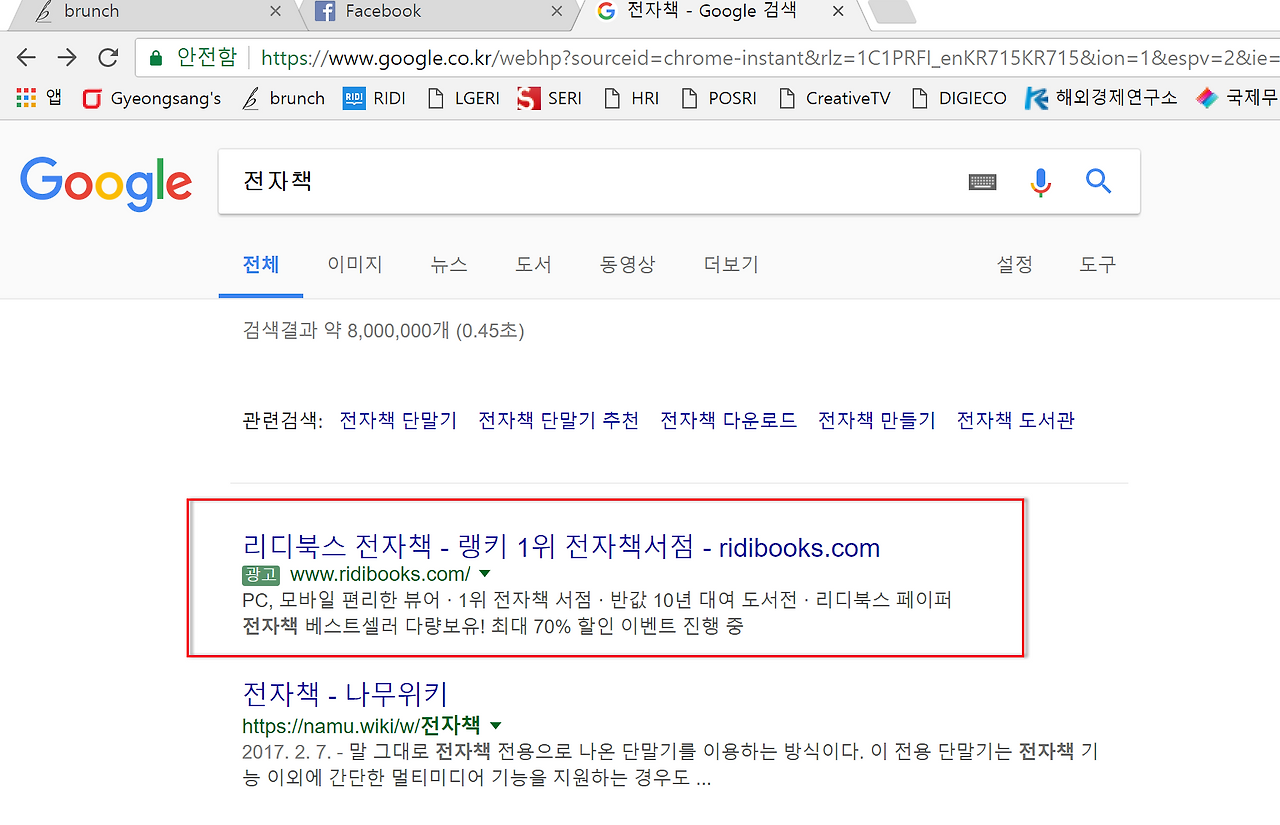Click the browser forward arrow

67,57
